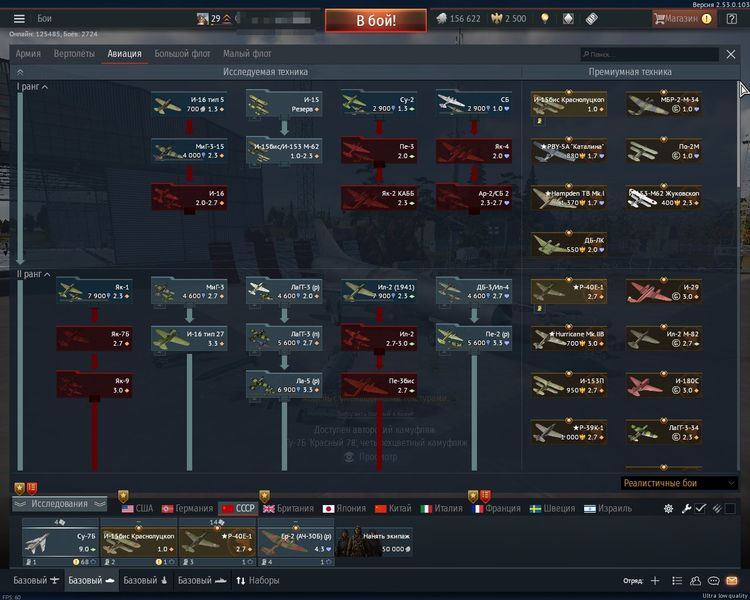This screenshot has height=600, width=750.
Task: Open the hamburger main menu
Action: point(19,18)
